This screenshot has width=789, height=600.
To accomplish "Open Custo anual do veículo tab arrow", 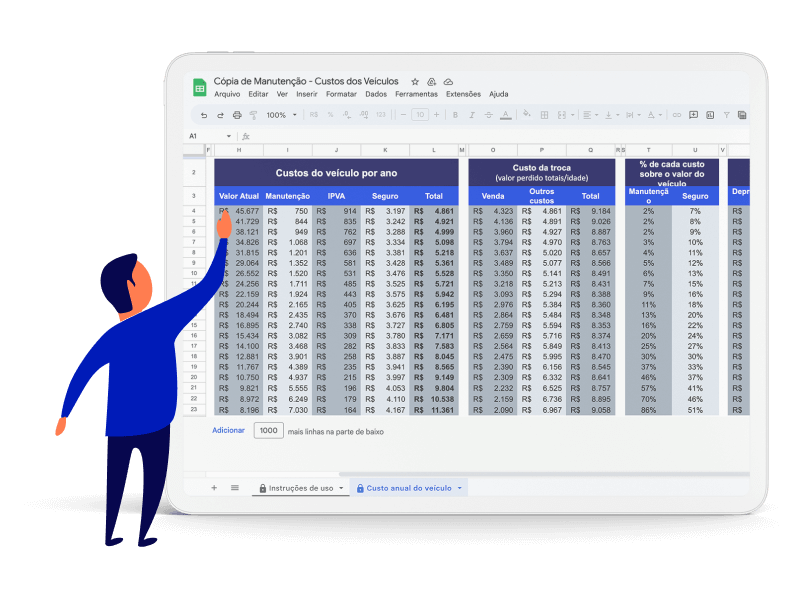I will coord(459,488).
